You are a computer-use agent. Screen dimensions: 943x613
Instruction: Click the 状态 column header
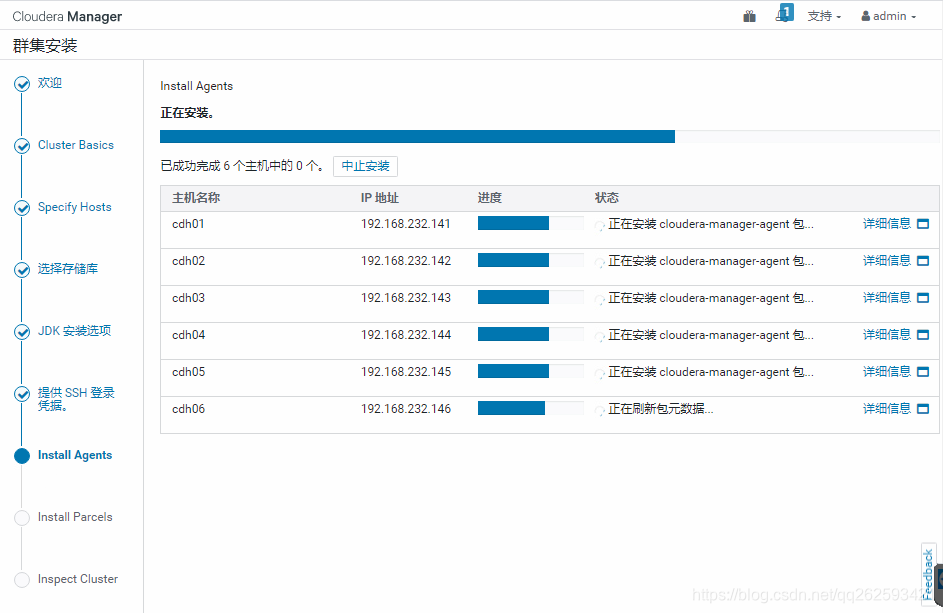pos(607,198)
